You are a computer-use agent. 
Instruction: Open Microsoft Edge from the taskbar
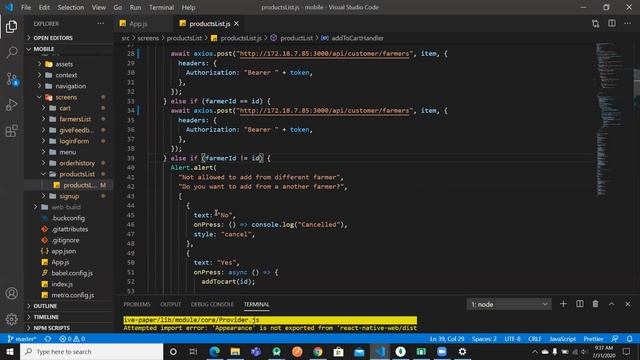click(x=214, y=351)
